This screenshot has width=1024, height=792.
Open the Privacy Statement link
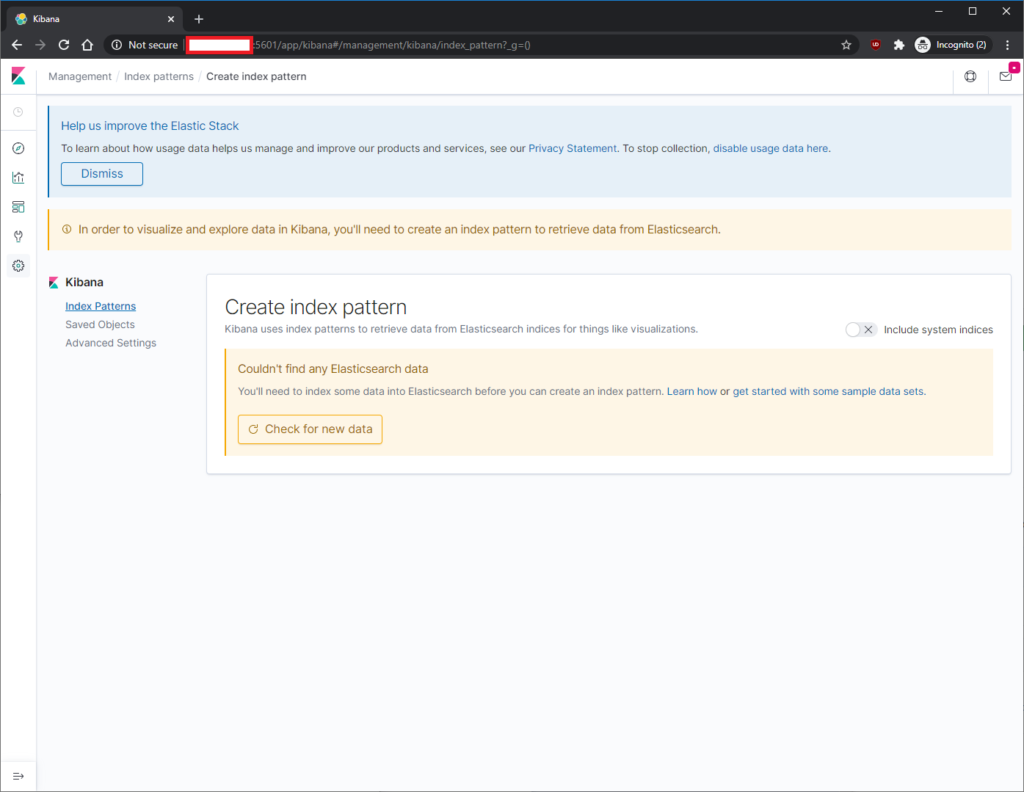(572, 148)
